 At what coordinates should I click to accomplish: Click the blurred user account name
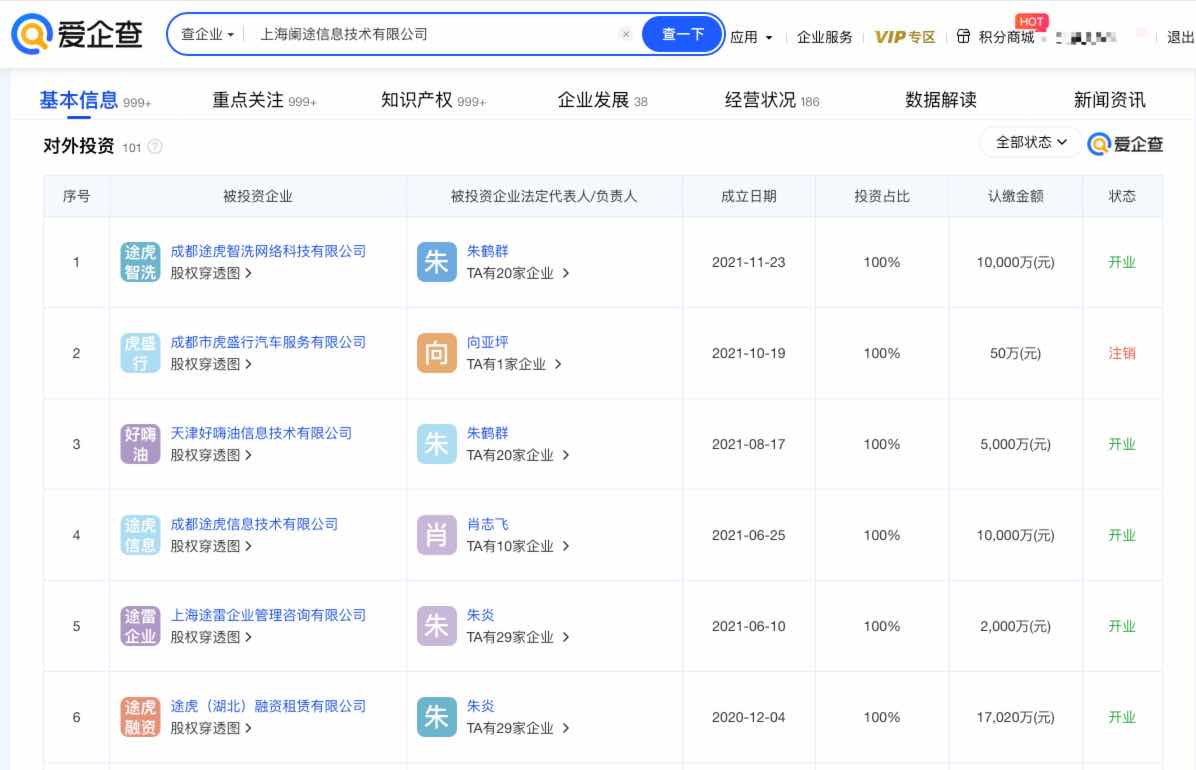point(1086,37)
